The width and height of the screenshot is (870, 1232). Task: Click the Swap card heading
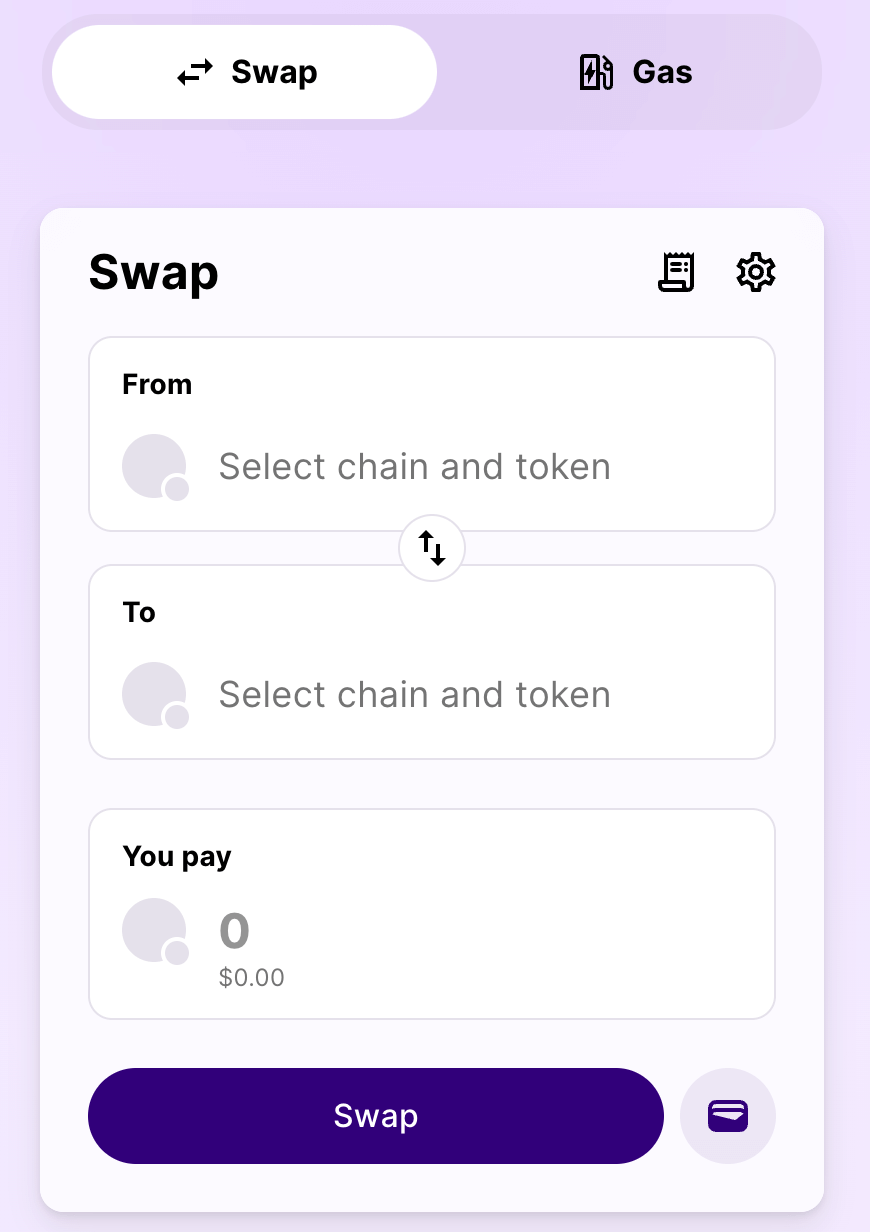click(154, 273)
